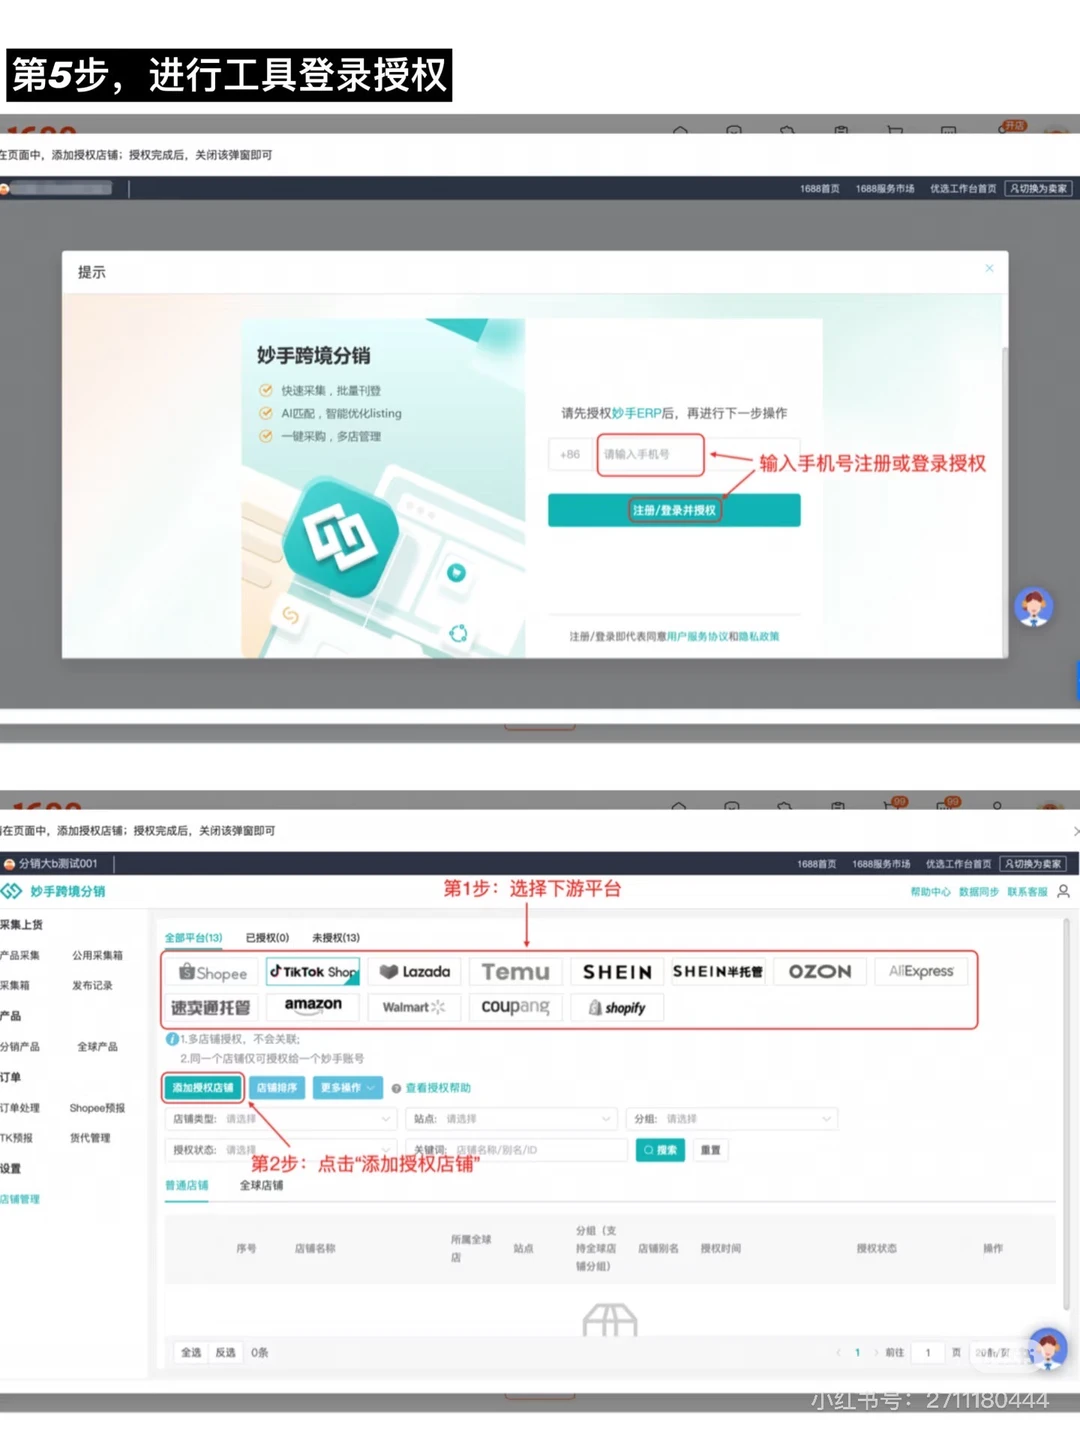This screenshot has height=1440, width=1080.
Task: Expand the 站点 dropdown
Action: [511, 1119]
